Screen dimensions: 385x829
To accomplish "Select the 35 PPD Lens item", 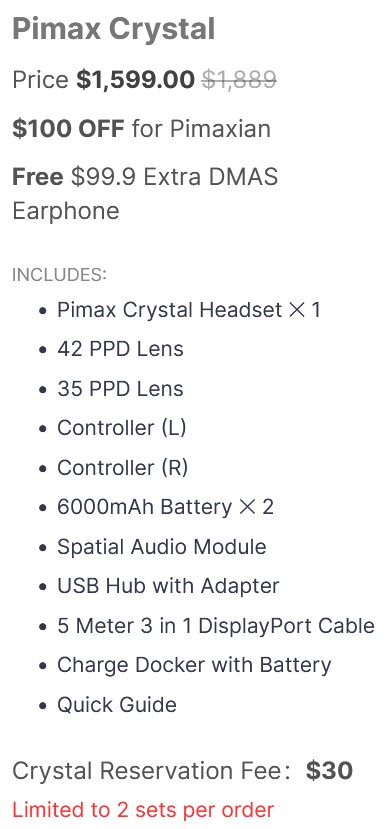I will pyautogui.click(x=120, y=389).
